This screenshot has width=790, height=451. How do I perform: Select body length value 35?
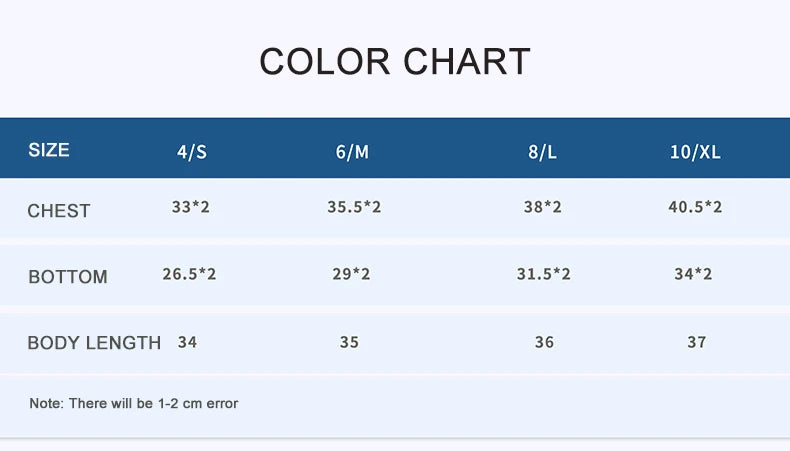coord(349,342)
